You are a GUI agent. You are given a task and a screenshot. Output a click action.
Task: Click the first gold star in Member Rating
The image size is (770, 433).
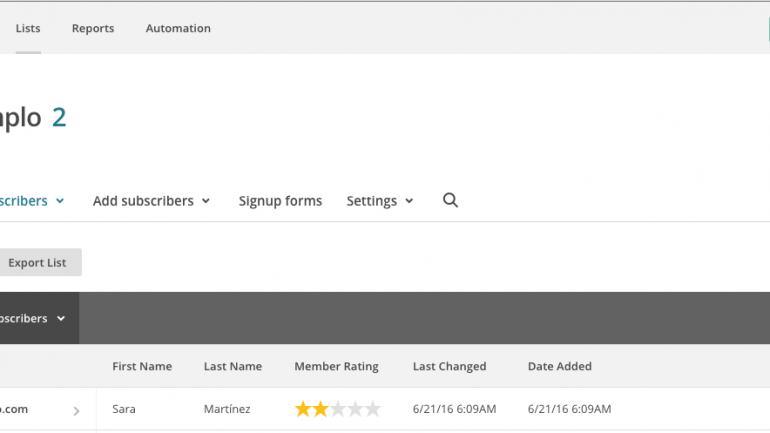(303, 408)
